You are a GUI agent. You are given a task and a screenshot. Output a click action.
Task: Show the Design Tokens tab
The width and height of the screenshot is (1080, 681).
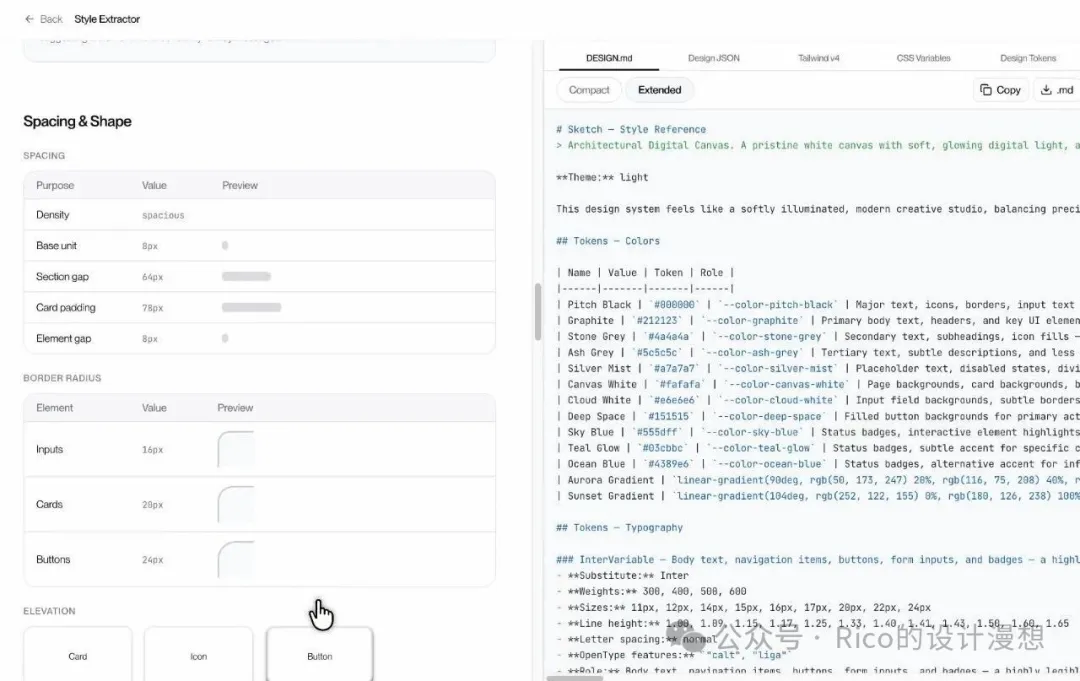tap(1027, 58)
